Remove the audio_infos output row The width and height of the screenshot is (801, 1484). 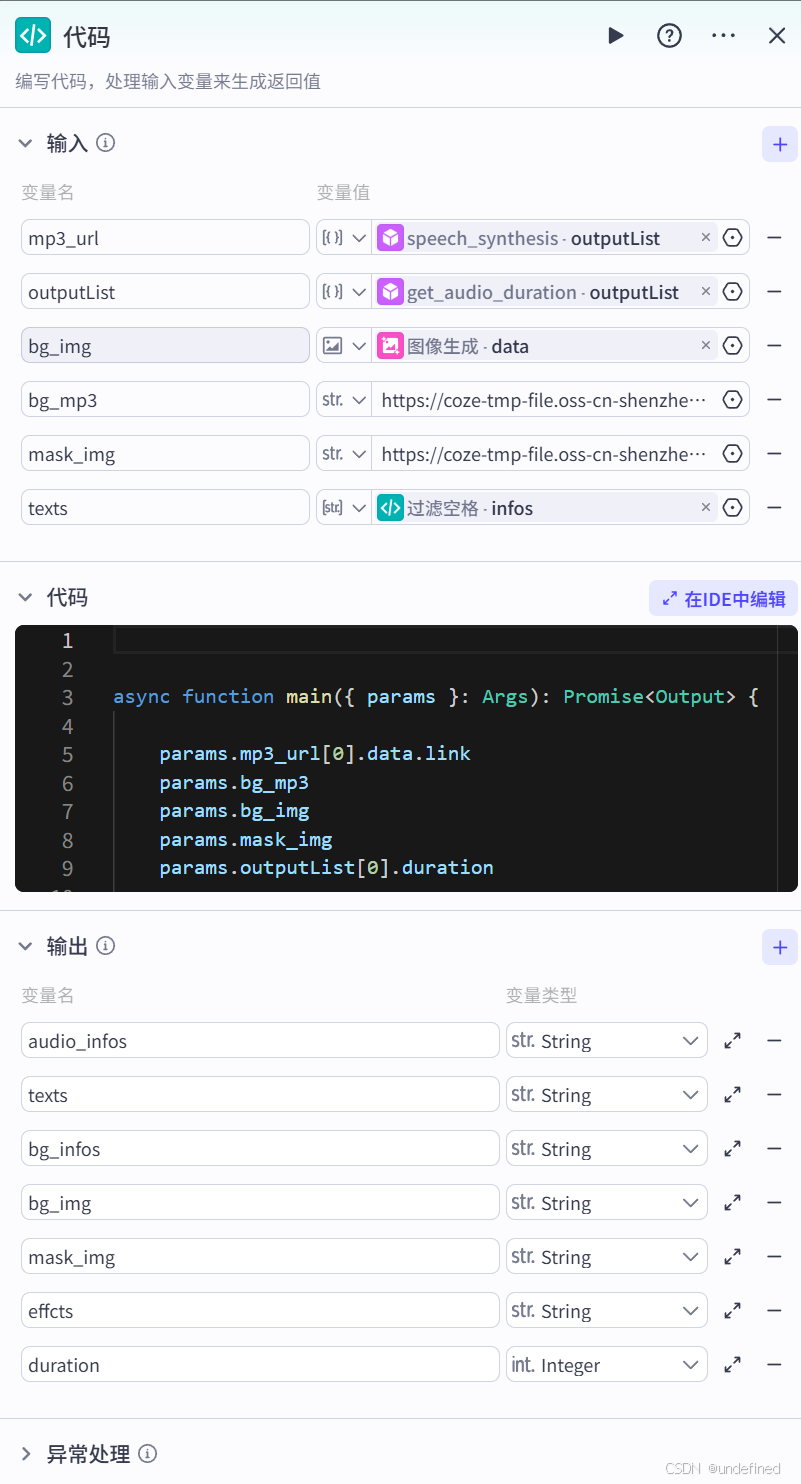pos(774,1040)
